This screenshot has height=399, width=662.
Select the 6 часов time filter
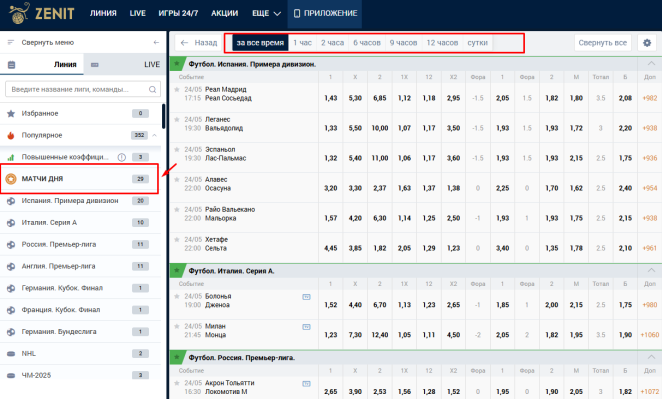pos(367,43)
